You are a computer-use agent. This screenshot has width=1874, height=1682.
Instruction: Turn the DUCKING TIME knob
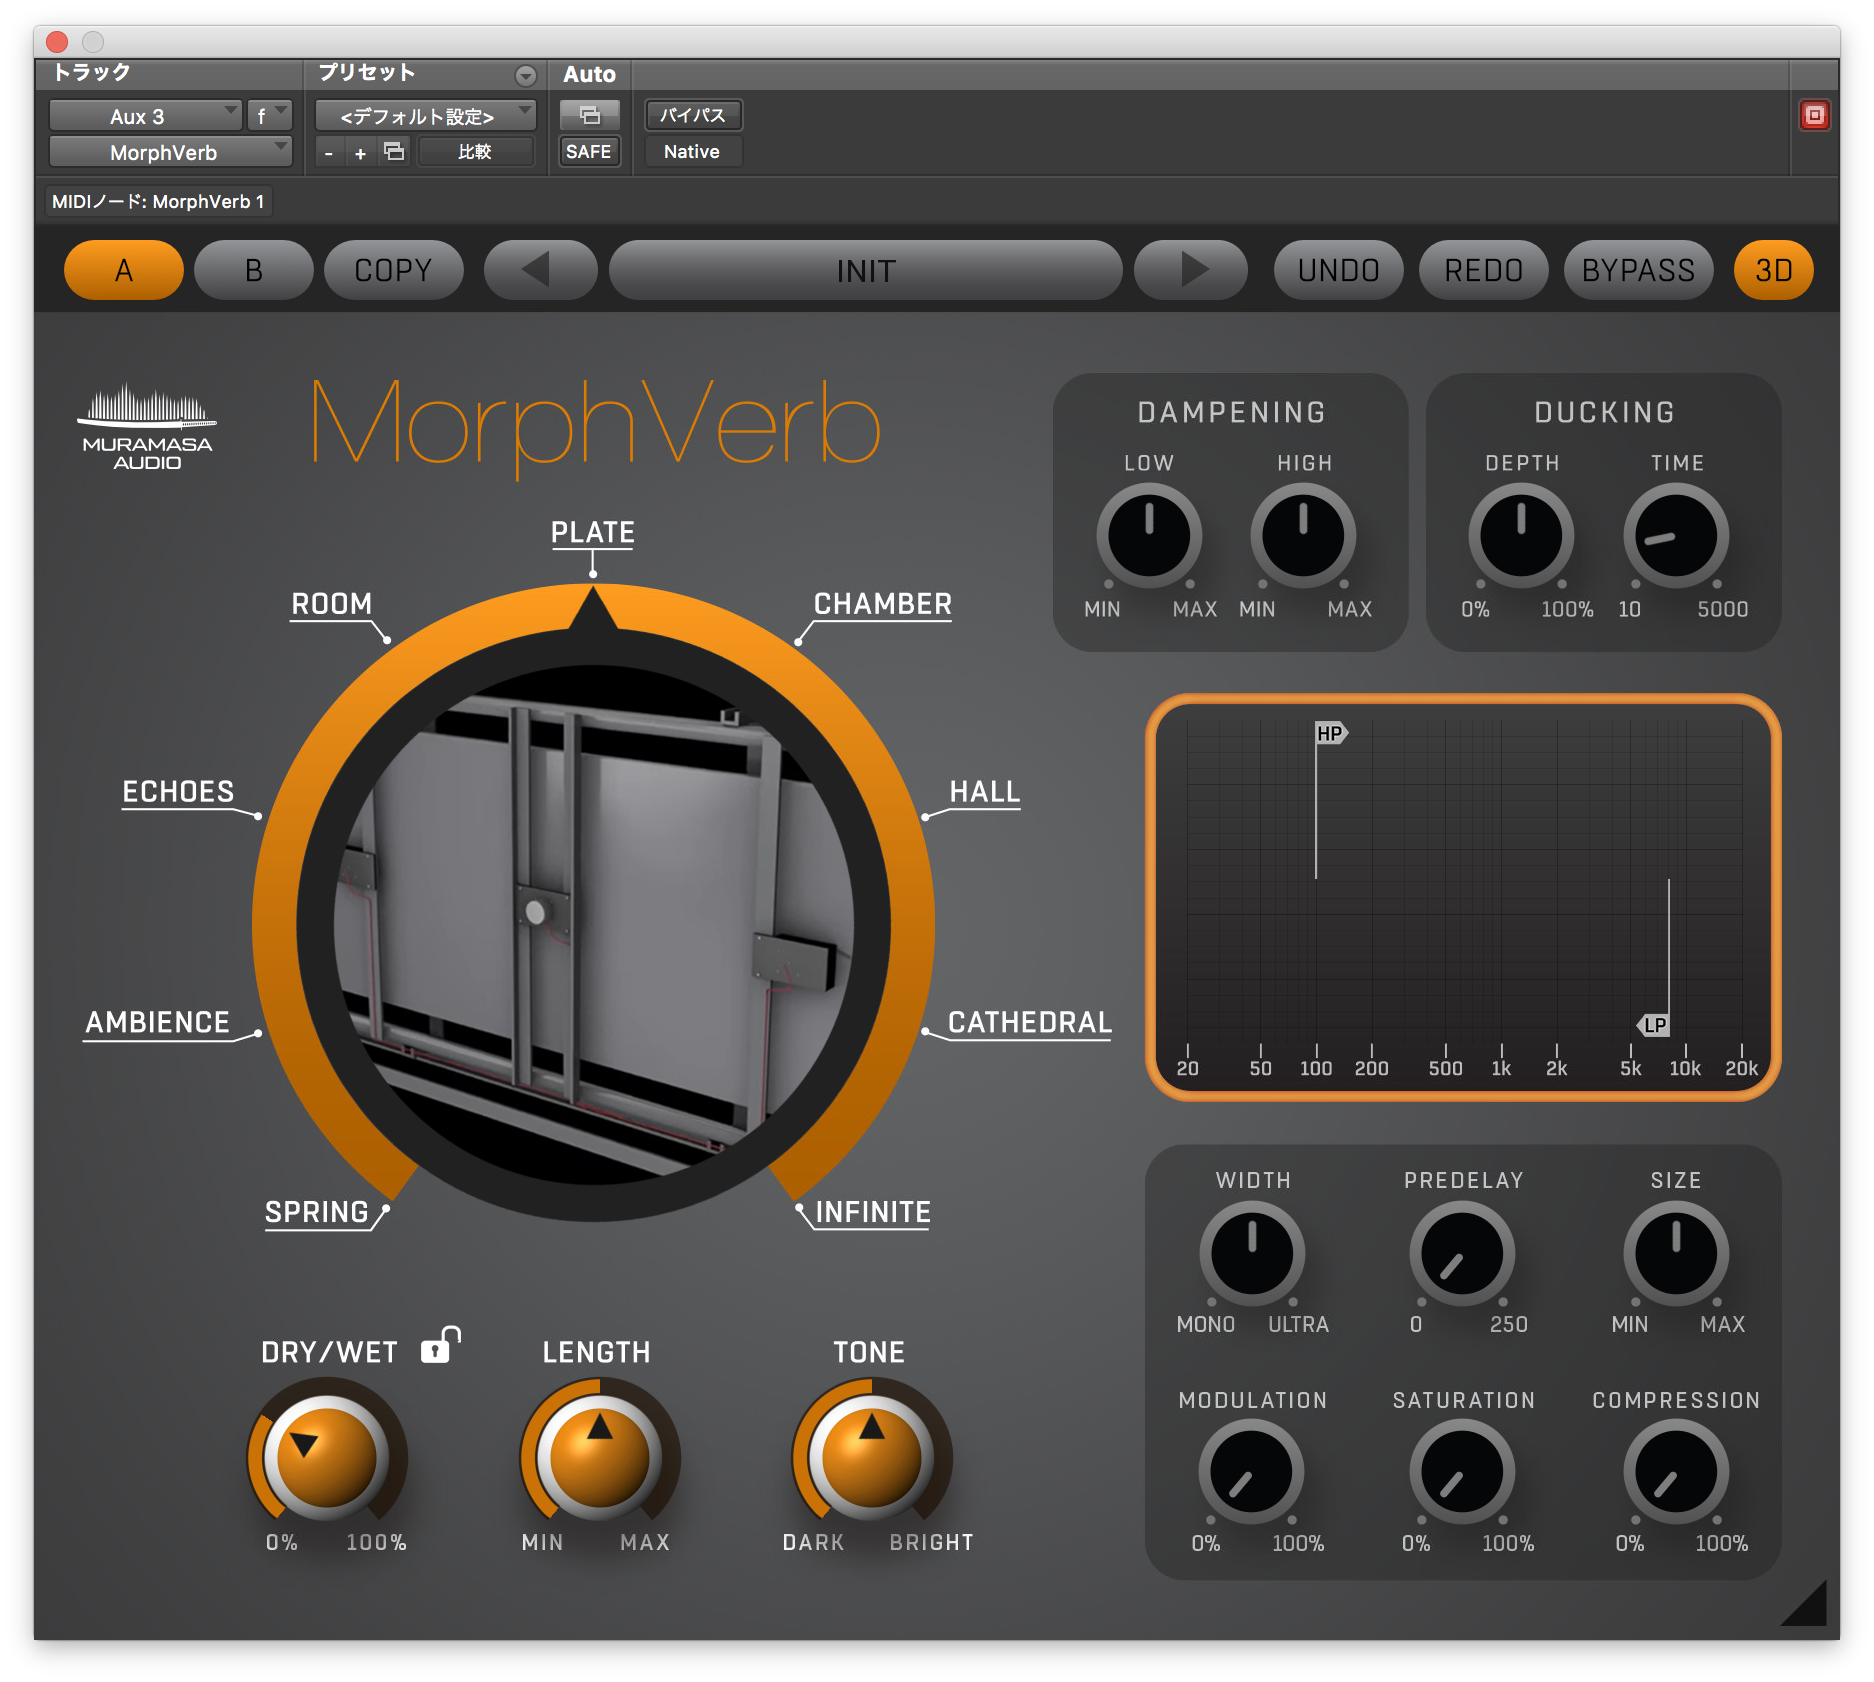tap(1676, 536)
